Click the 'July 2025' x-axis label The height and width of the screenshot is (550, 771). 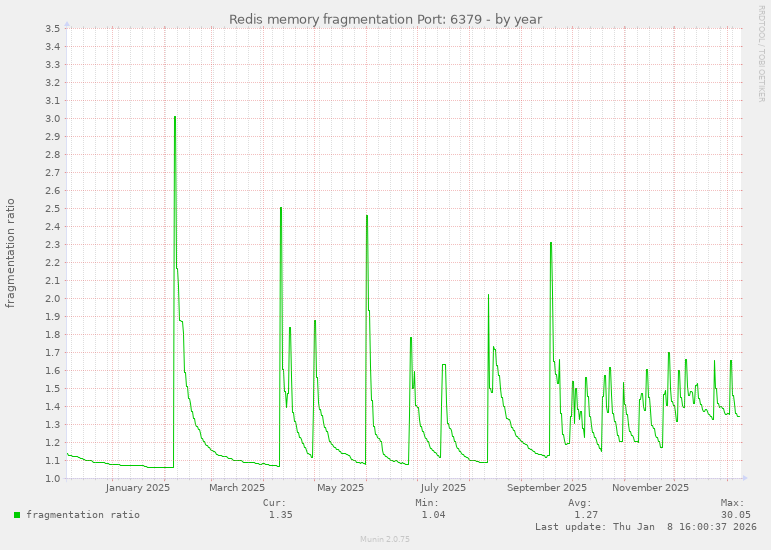point(443,488)
